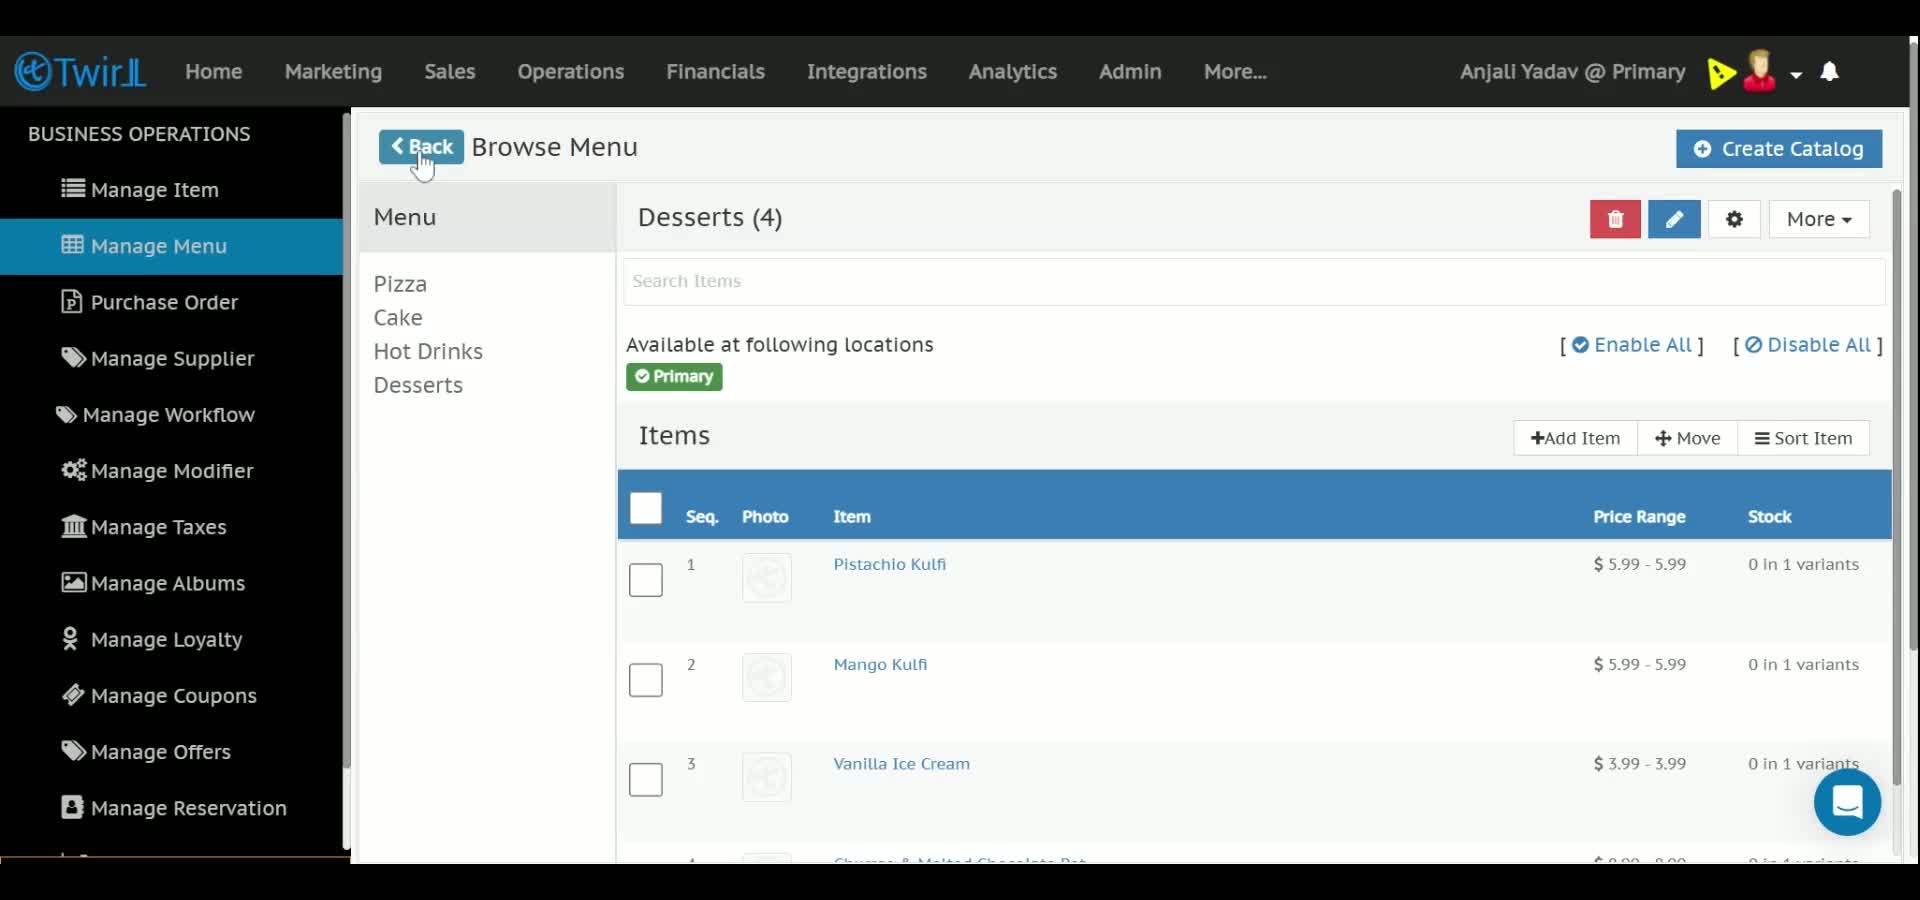Click the yellow play-style icon near the avatar
Screen dimensions: 1920x900
(1721, 73)
